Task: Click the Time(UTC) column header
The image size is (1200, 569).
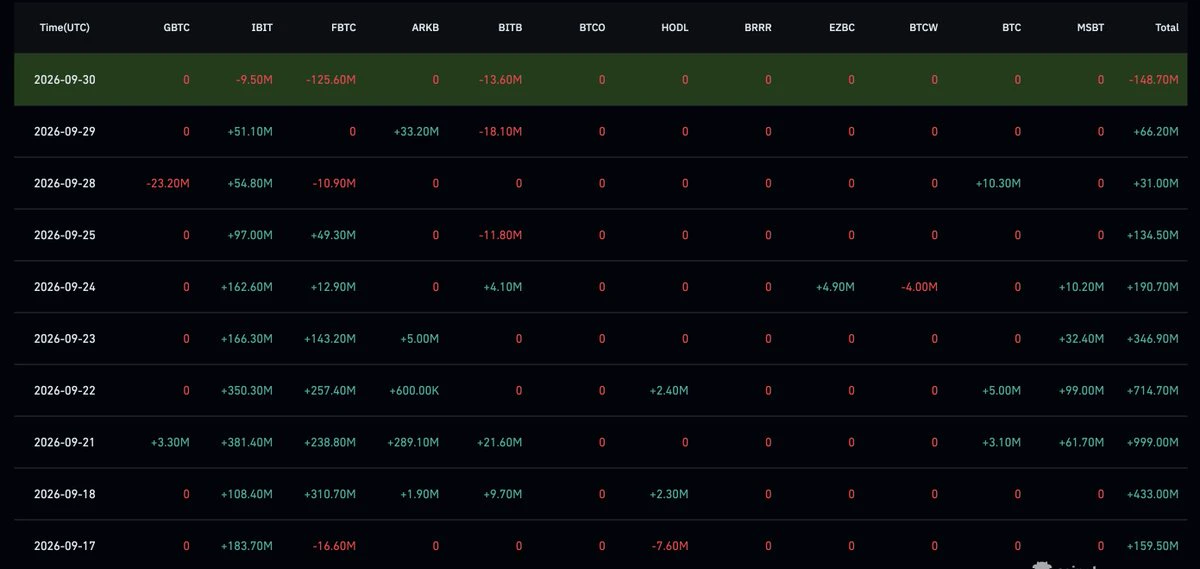Action: point(64,28)
